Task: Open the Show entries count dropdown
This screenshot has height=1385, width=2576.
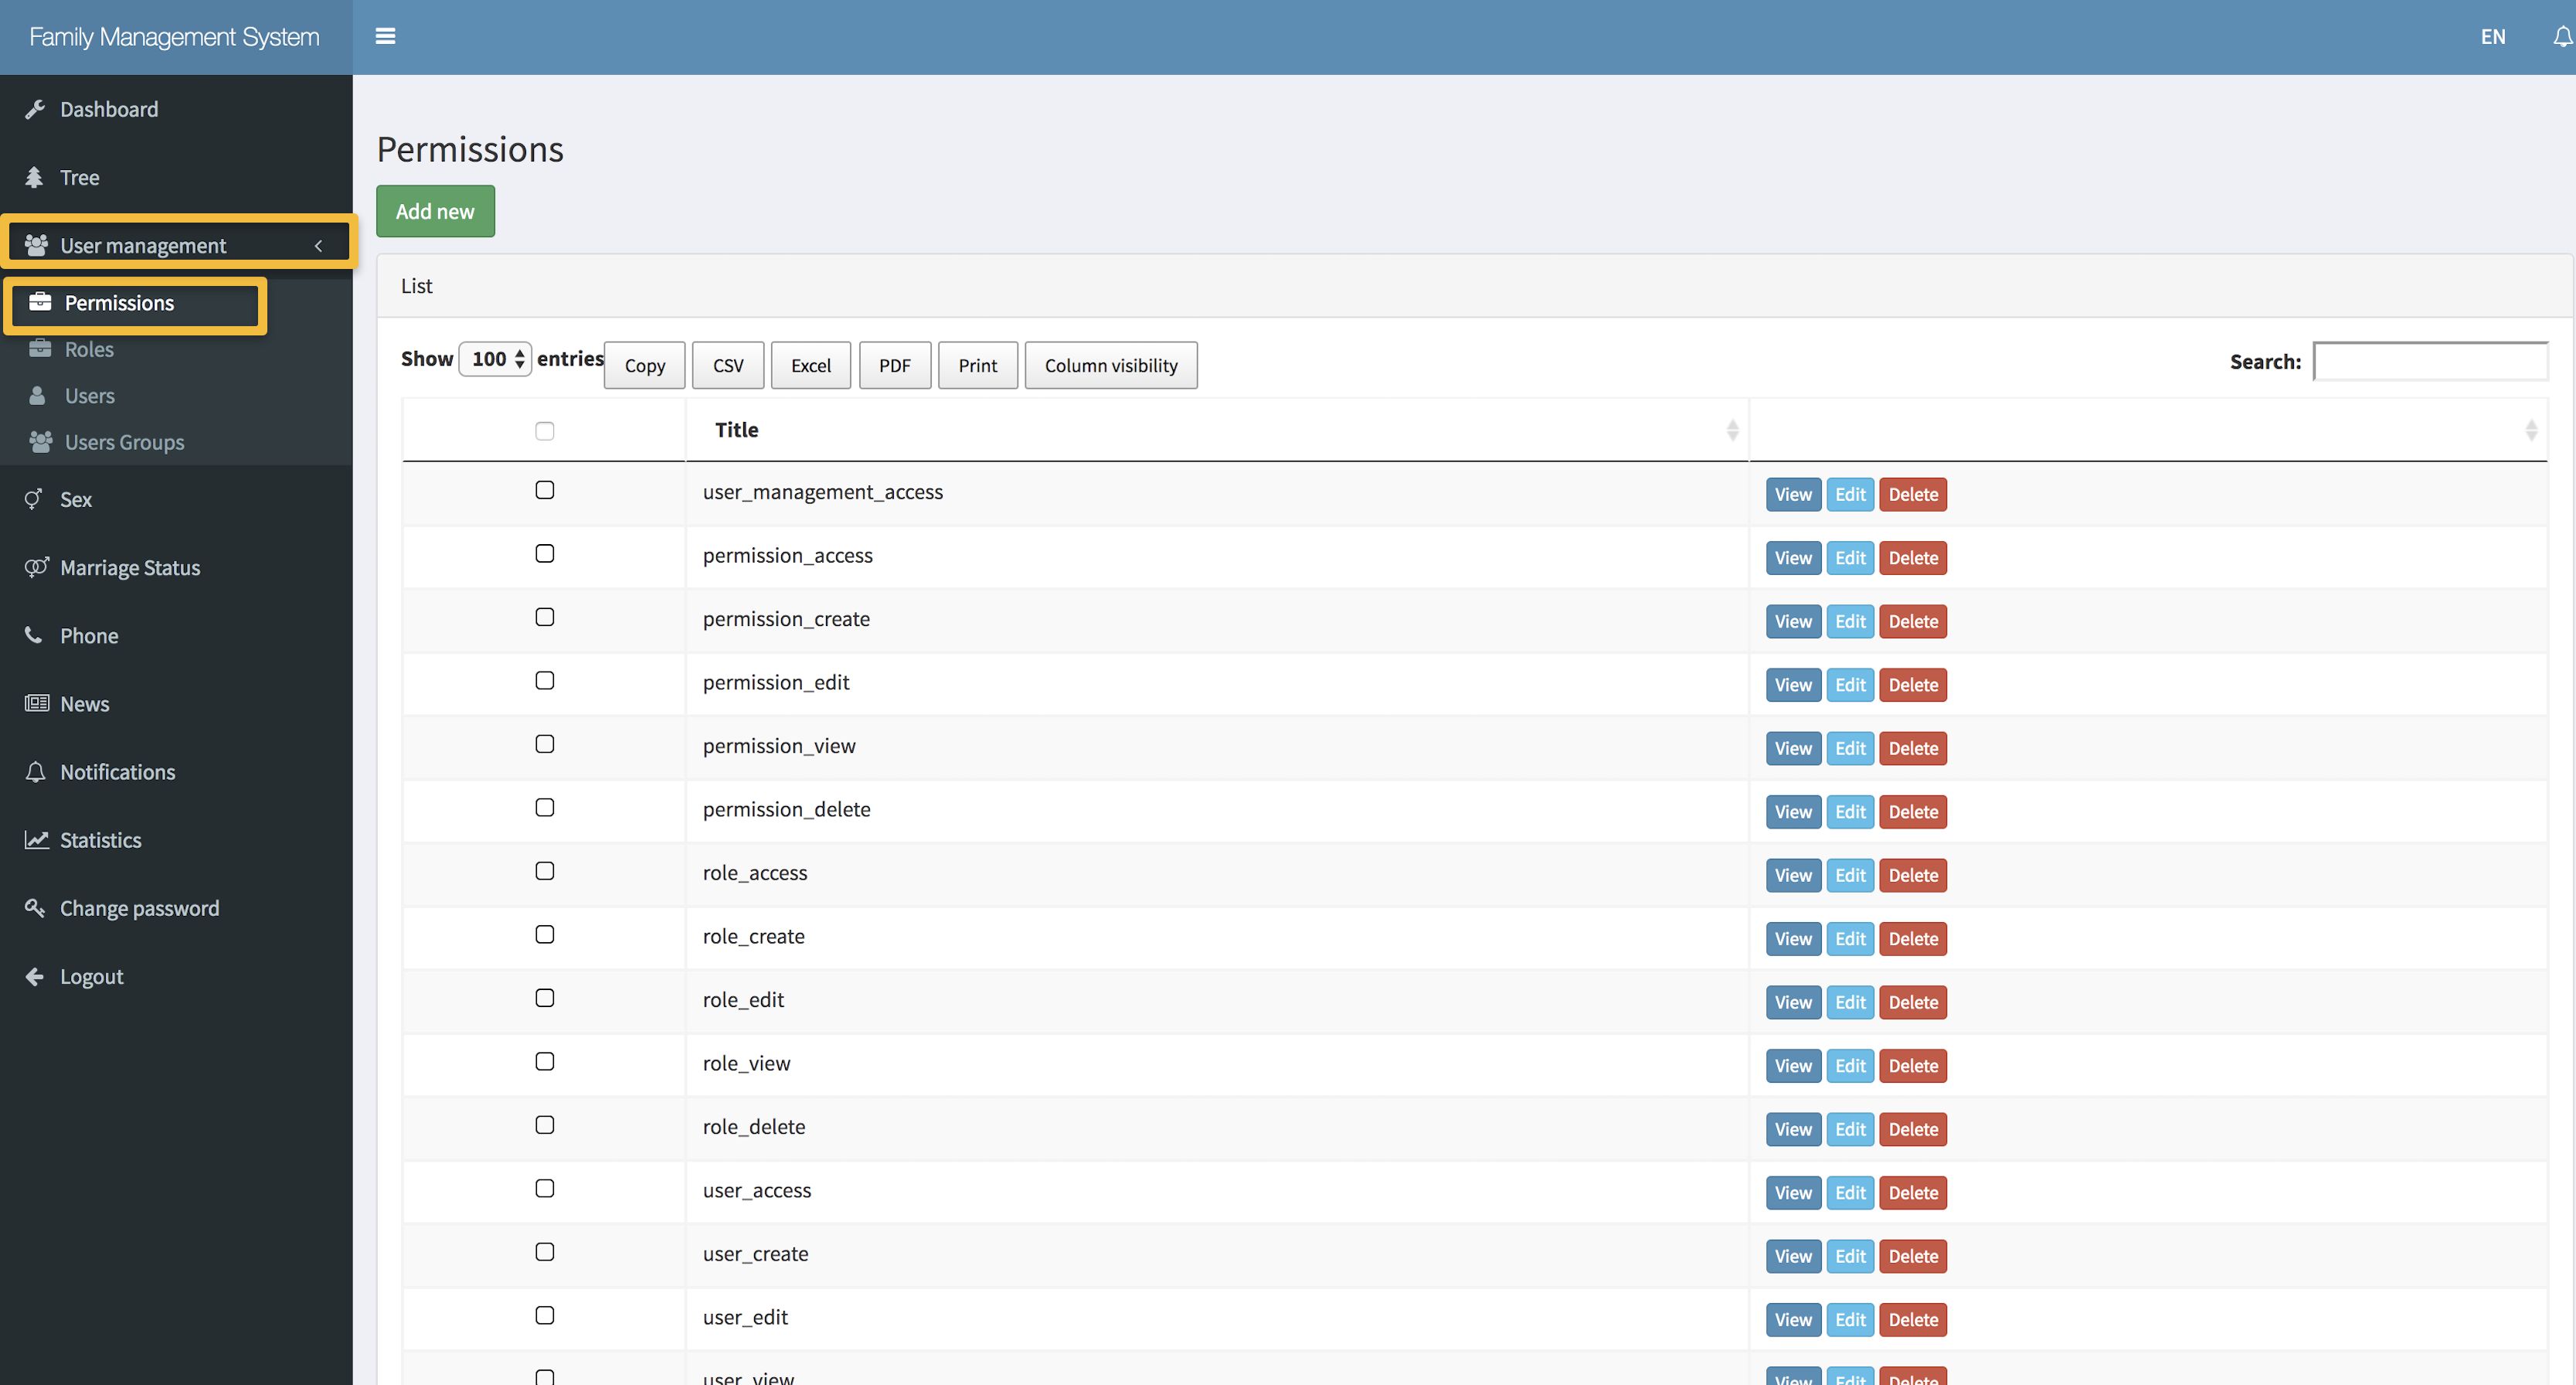Action: [x=495, y=359]
